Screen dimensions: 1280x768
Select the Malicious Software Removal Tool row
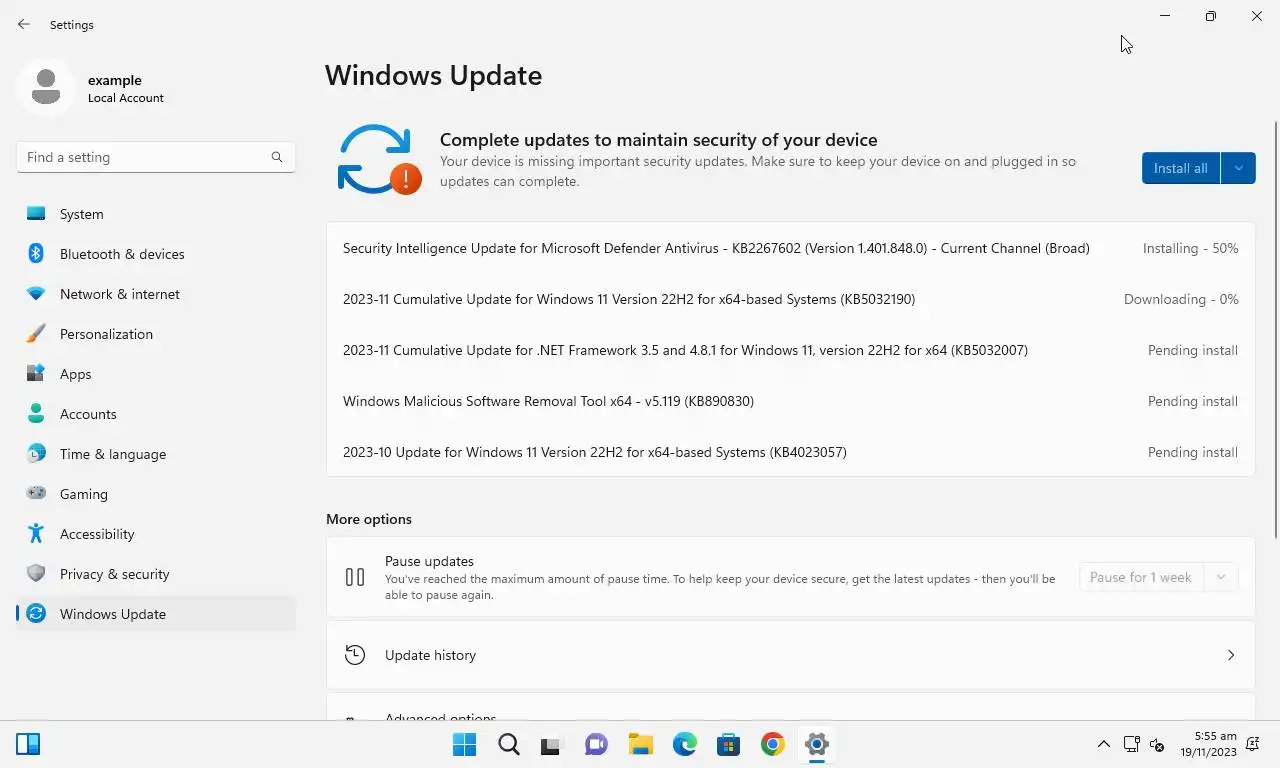pos(790,401)
